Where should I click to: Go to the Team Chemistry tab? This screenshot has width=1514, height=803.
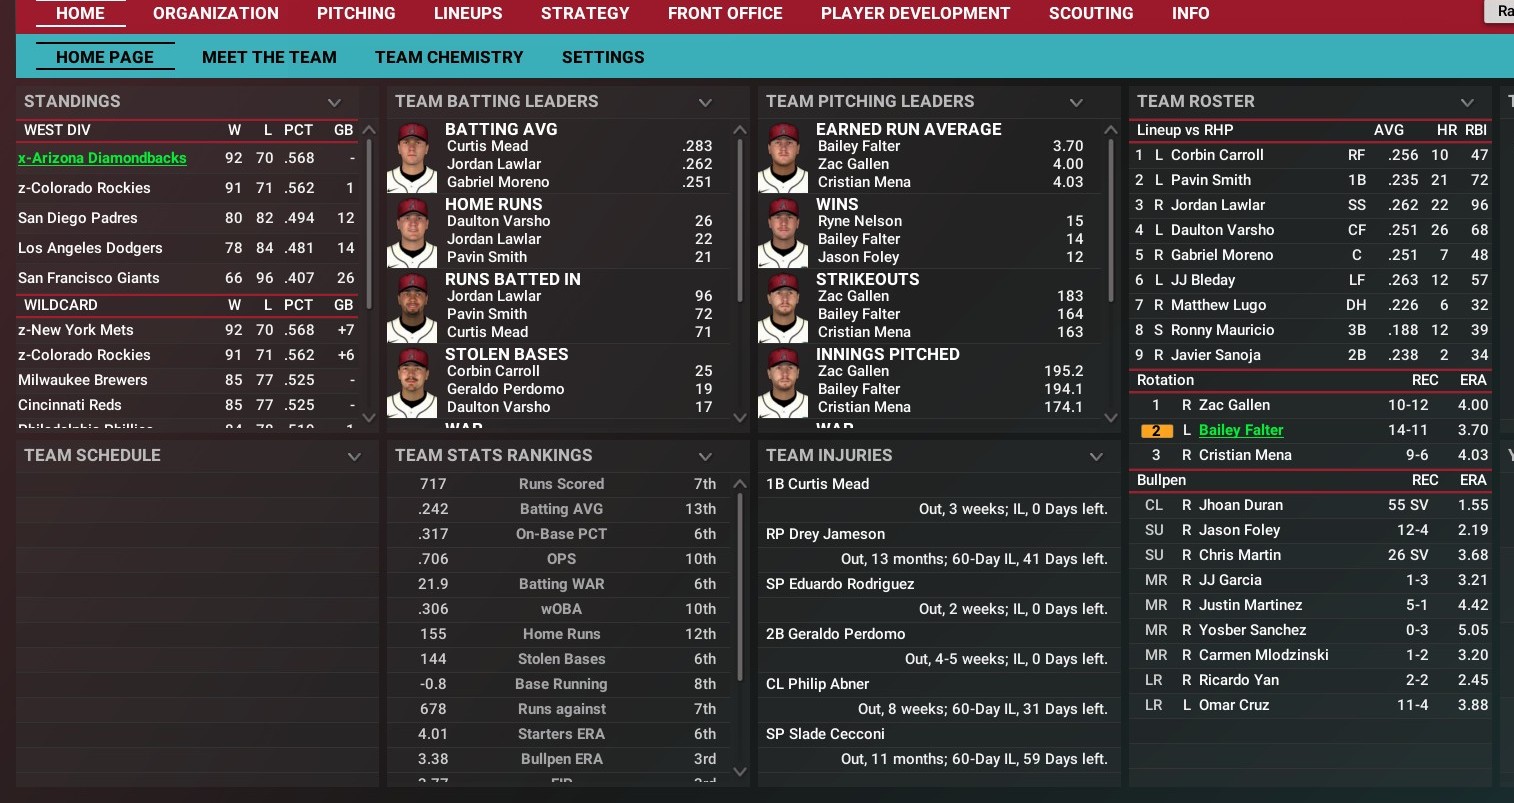click(x=449, y=57)
